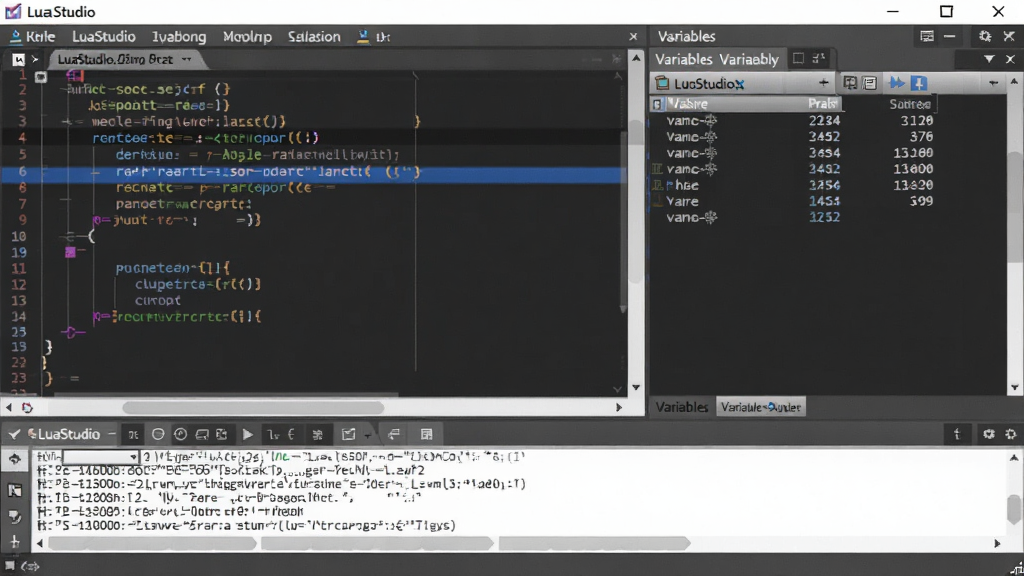Click the table grid icon in console toolbar

point(426,434)
